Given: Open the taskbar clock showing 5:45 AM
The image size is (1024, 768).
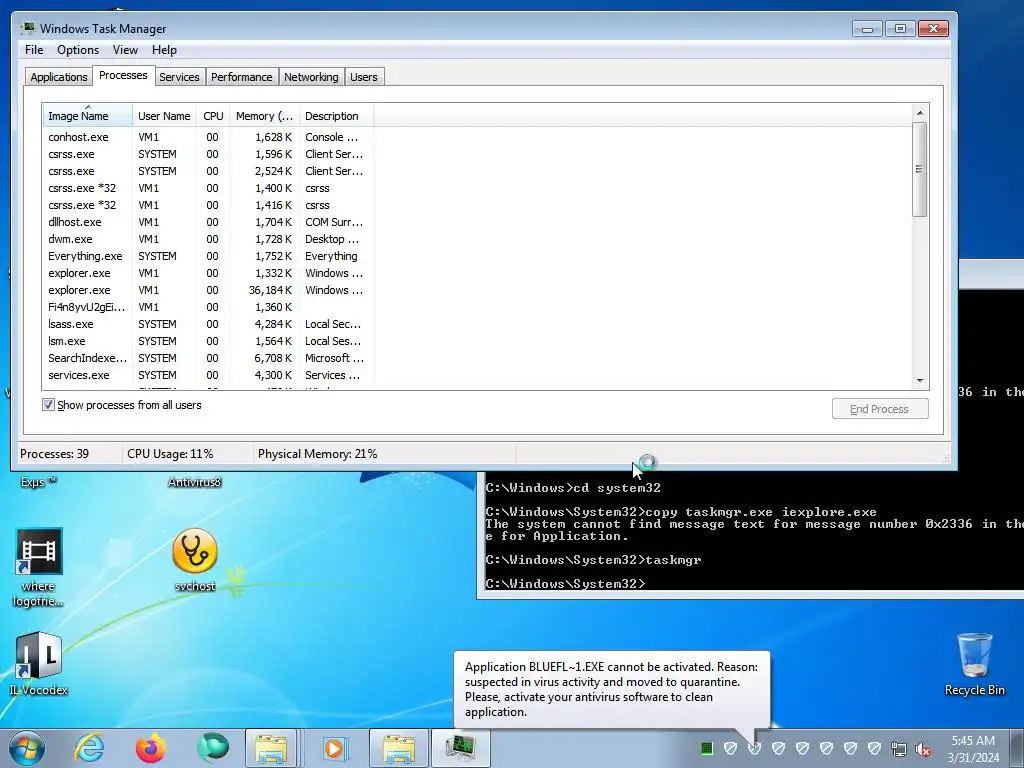Looking at the screenshot, I should (x=973, y=749).
